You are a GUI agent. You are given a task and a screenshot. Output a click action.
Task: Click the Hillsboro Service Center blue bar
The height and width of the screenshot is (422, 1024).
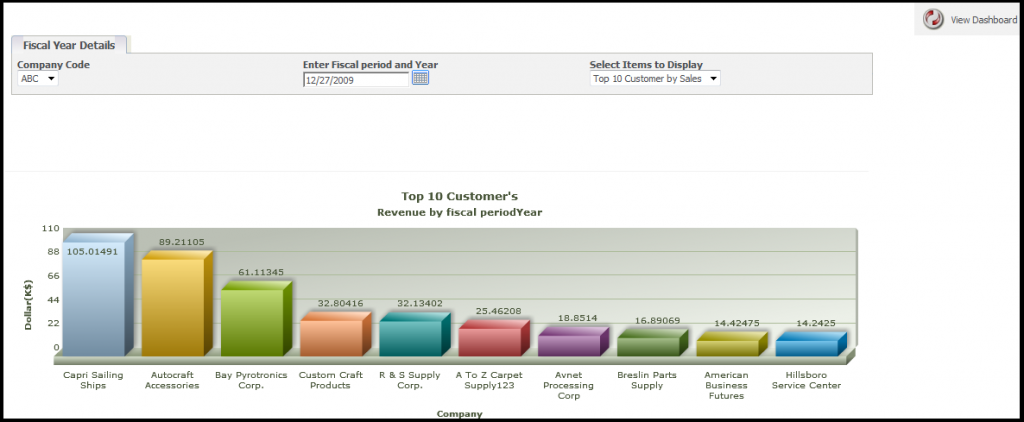(804, 347)
